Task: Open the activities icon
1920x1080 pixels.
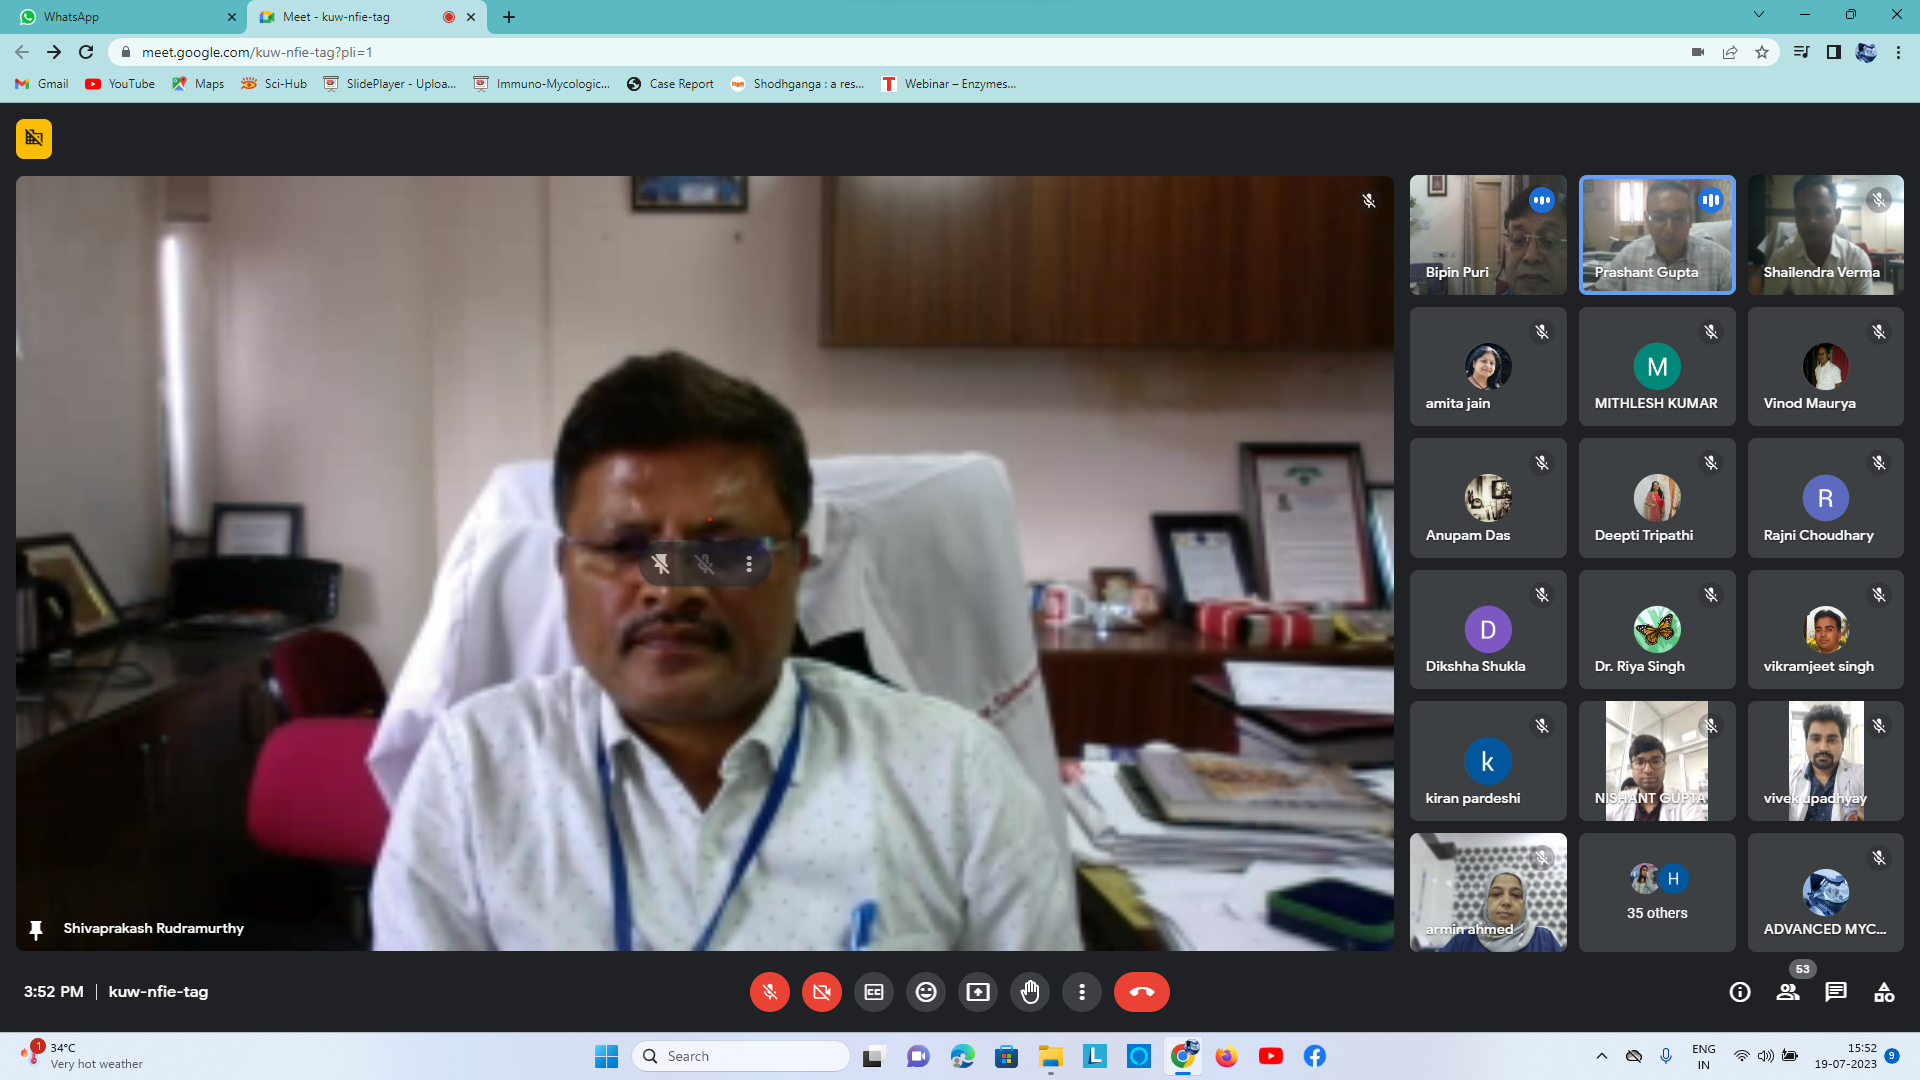Action: pyautogui.click(x=1884, y=992)
